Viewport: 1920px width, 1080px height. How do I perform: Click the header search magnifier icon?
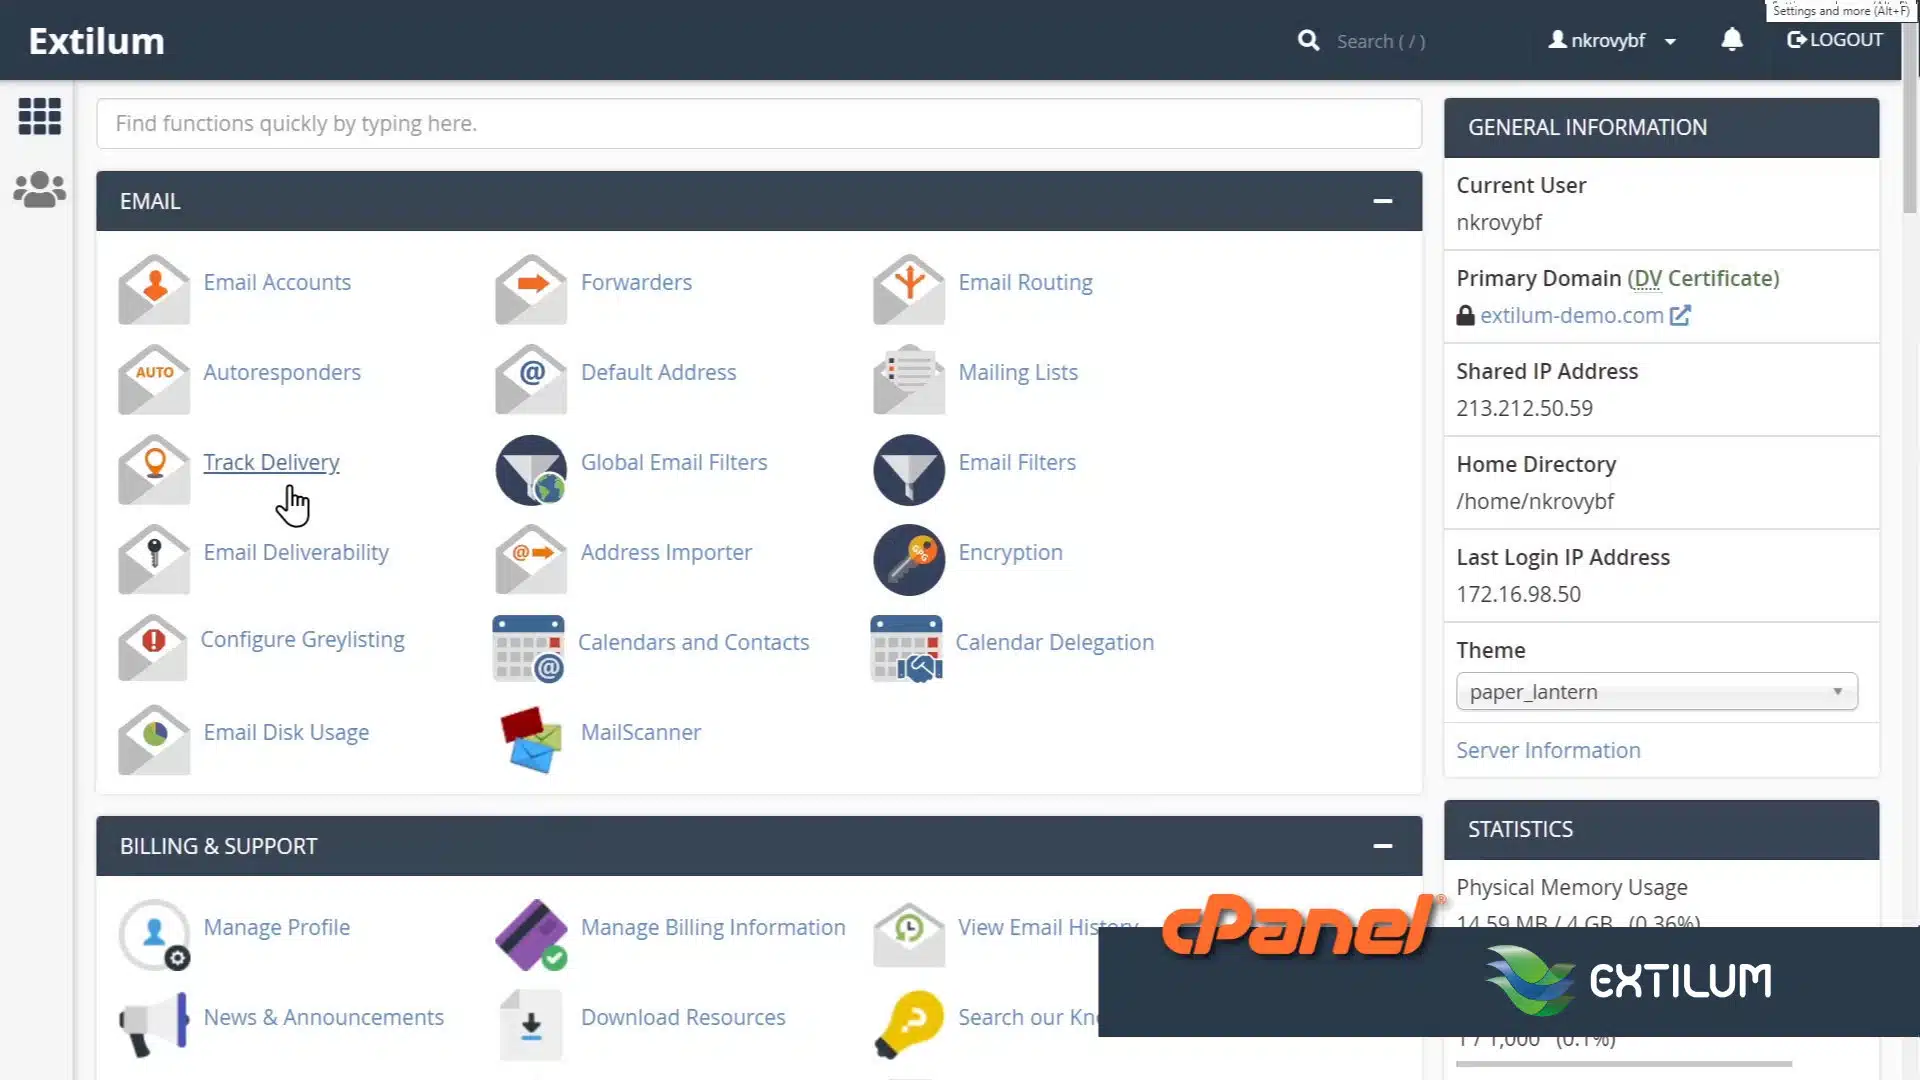coord(1308,40)
